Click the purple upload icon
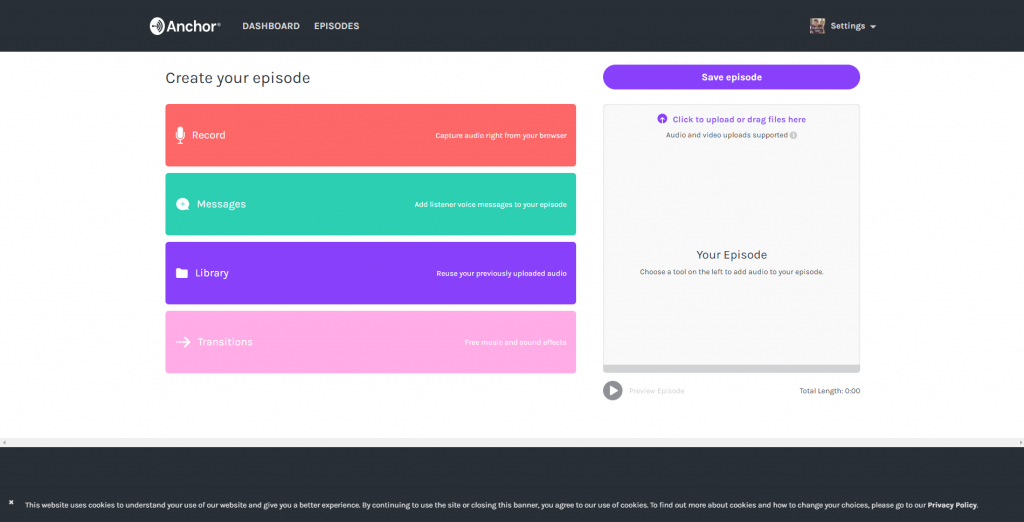The height and width of the screenshot is (522, 1024). pyautogui.click(x=662, y=119)
